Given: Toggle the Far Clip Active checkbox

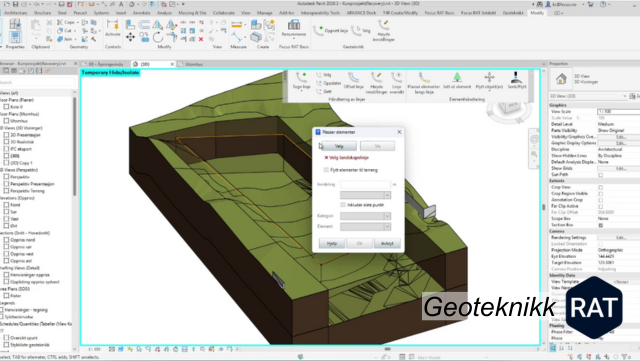Looking at the screenshot, I should coord(600,206).
